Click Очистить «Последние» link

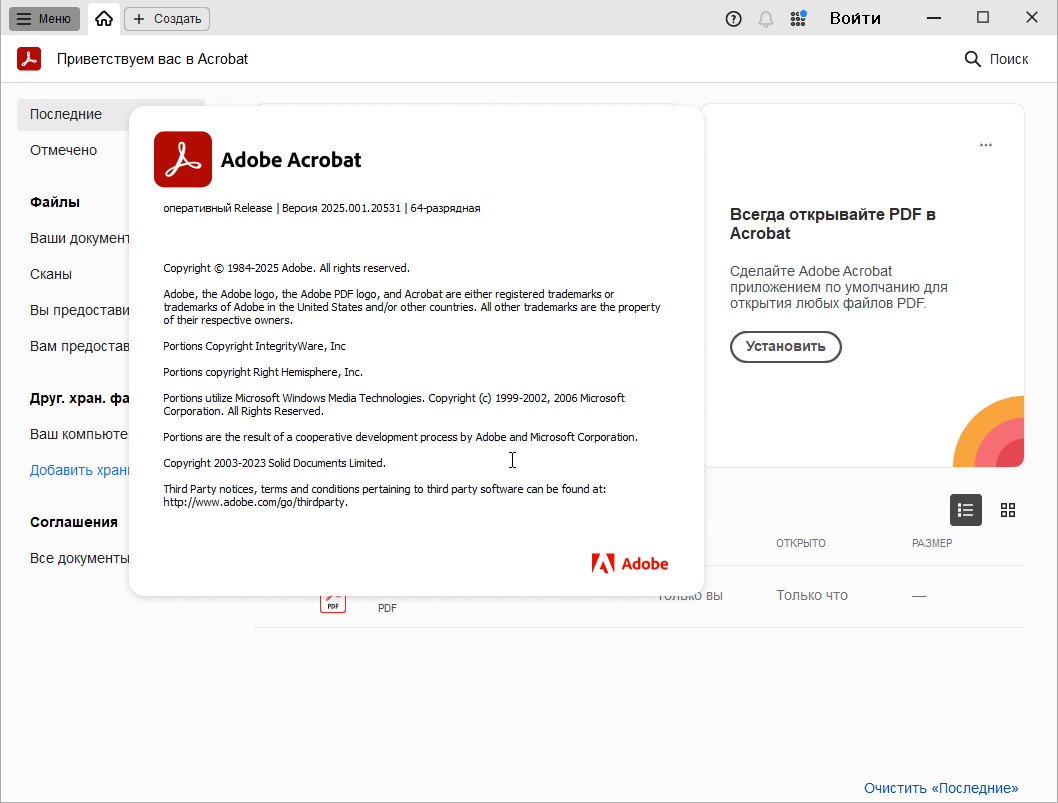pos(941,788)
